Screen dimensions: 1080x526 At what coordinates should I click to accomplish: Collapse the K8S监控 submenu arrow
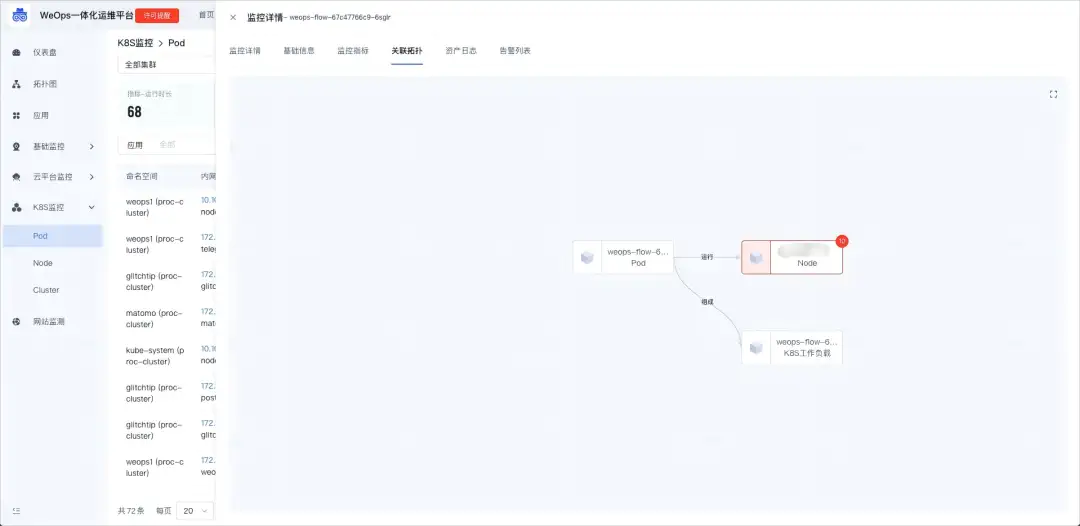tap(92, 207)
